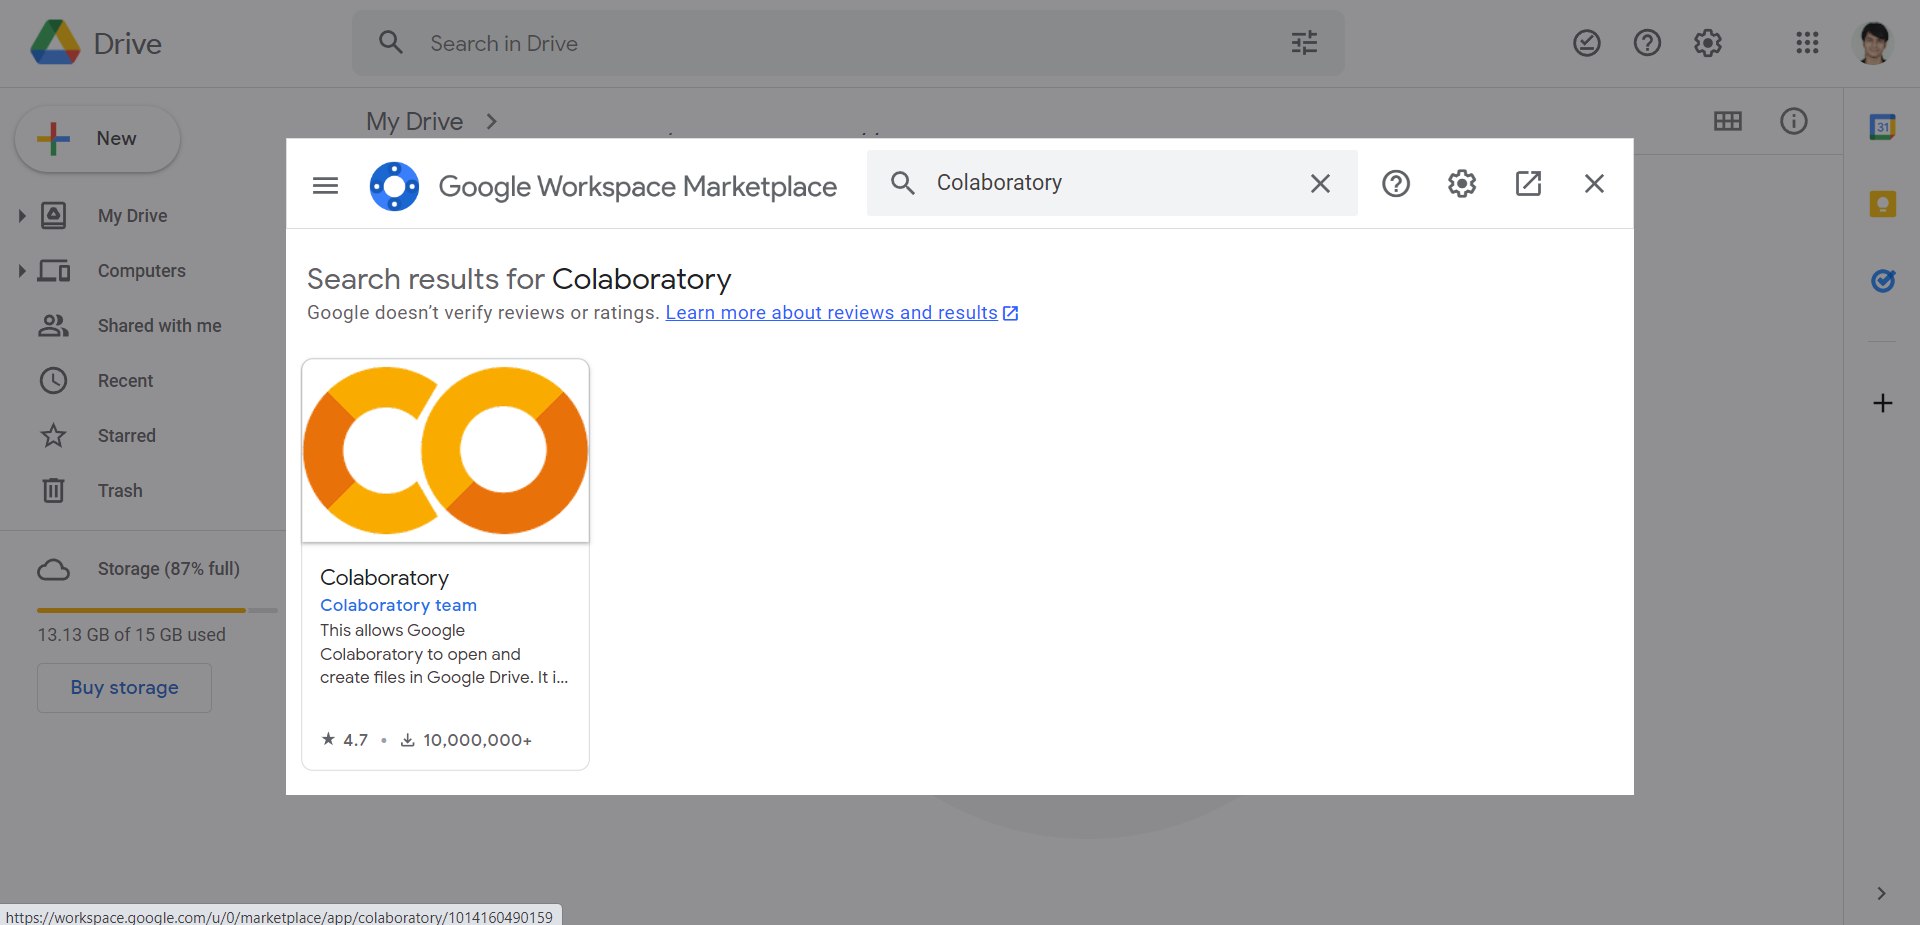Open Drive search options filter icon
This screenshot has height=925, width=1920.
[x=1304, y=43]
